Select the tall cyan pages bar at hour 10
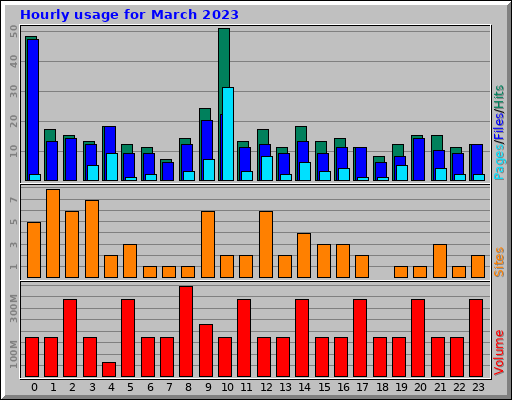 click(x=228, y=134)
